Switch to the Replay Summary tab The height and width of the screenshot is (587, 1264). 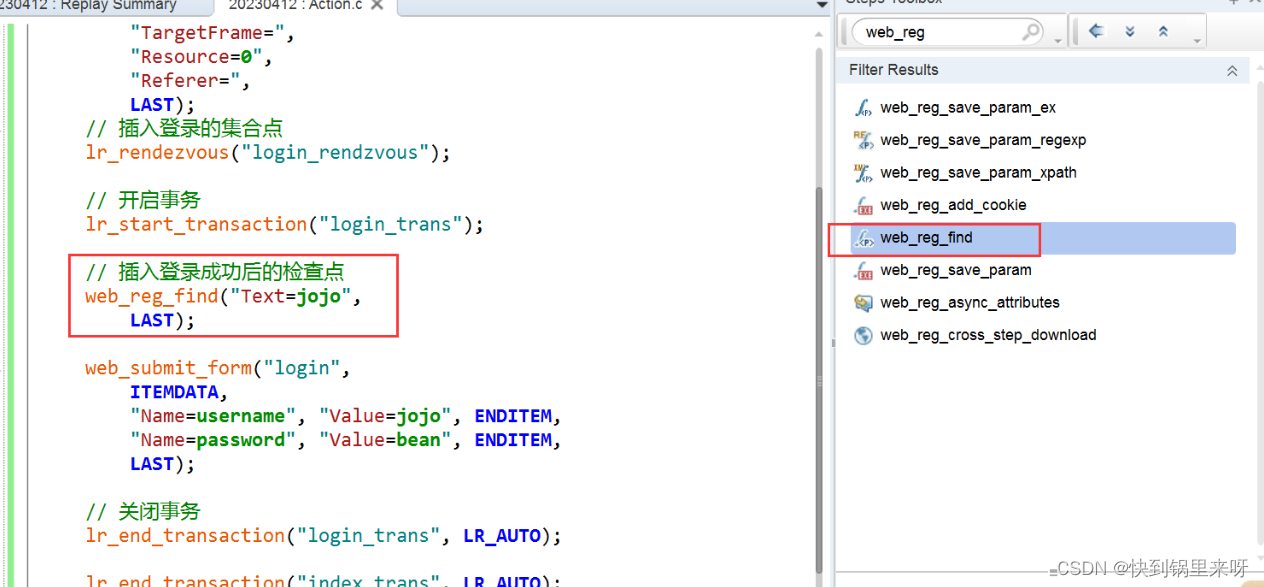click(x=89, y=5)
